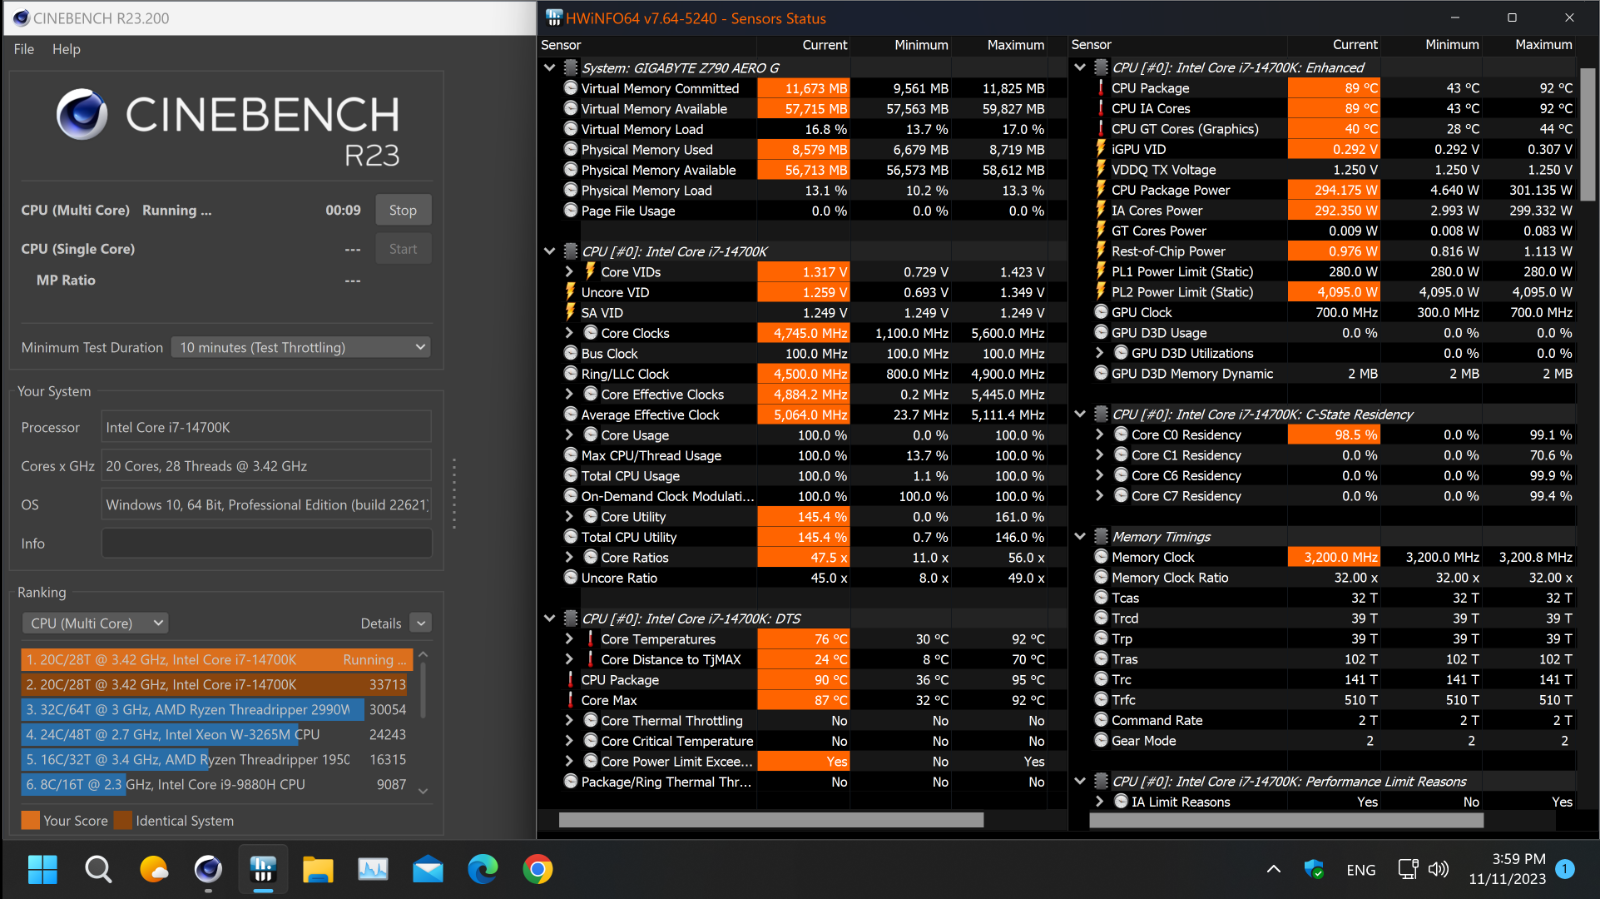Select the Intel Xeon W-3265M ranking row
The height and width of the screenshot is (899, 1600).
click(x=216, y=734)
